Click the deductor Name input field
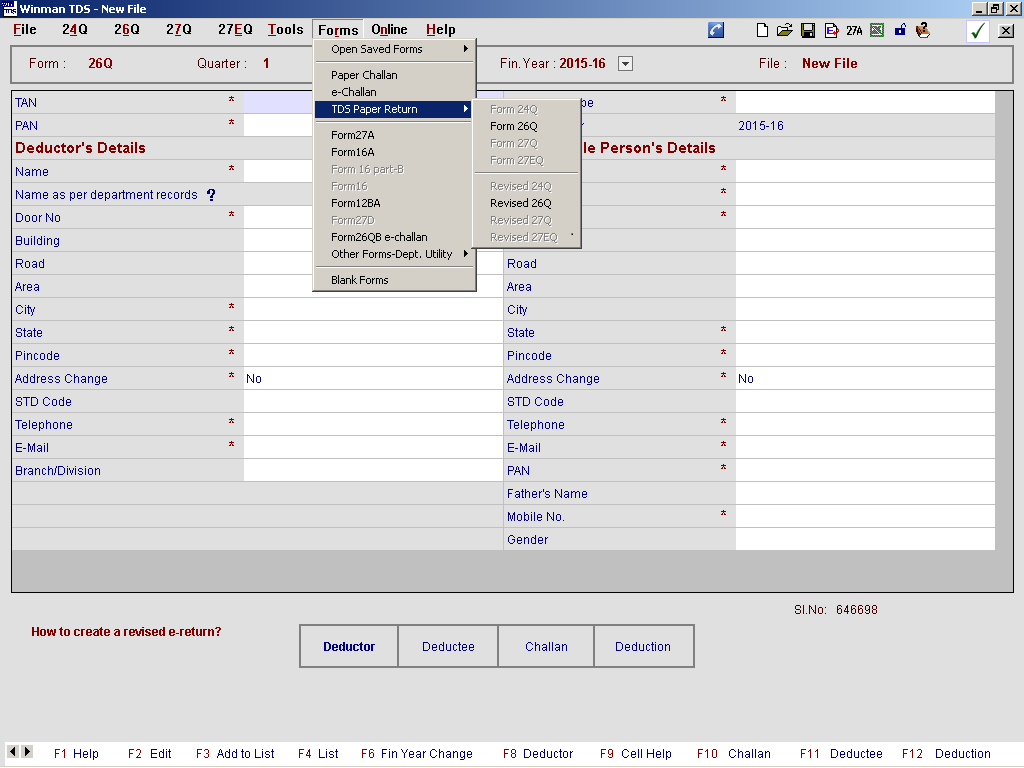 [x=372, y=172]
